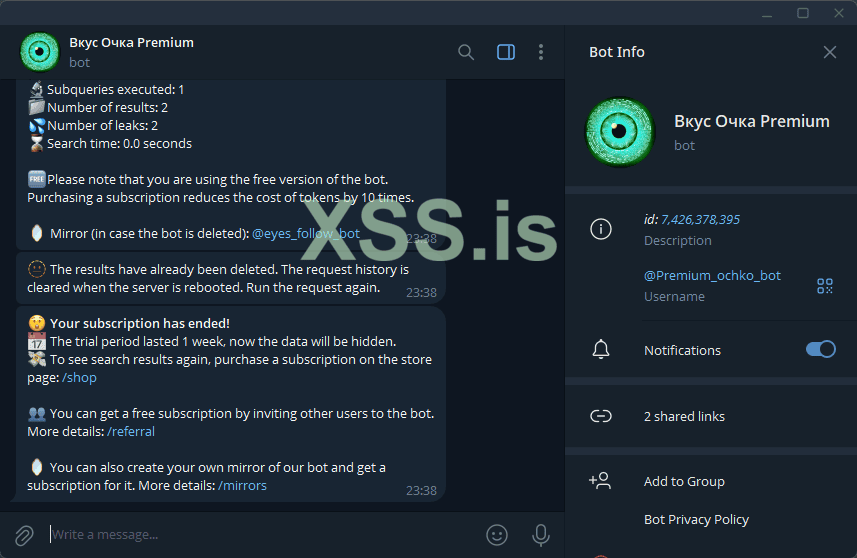Click the Bot Info panel title
This screenshot has height=558, width=857.
[x=617, y=52]
